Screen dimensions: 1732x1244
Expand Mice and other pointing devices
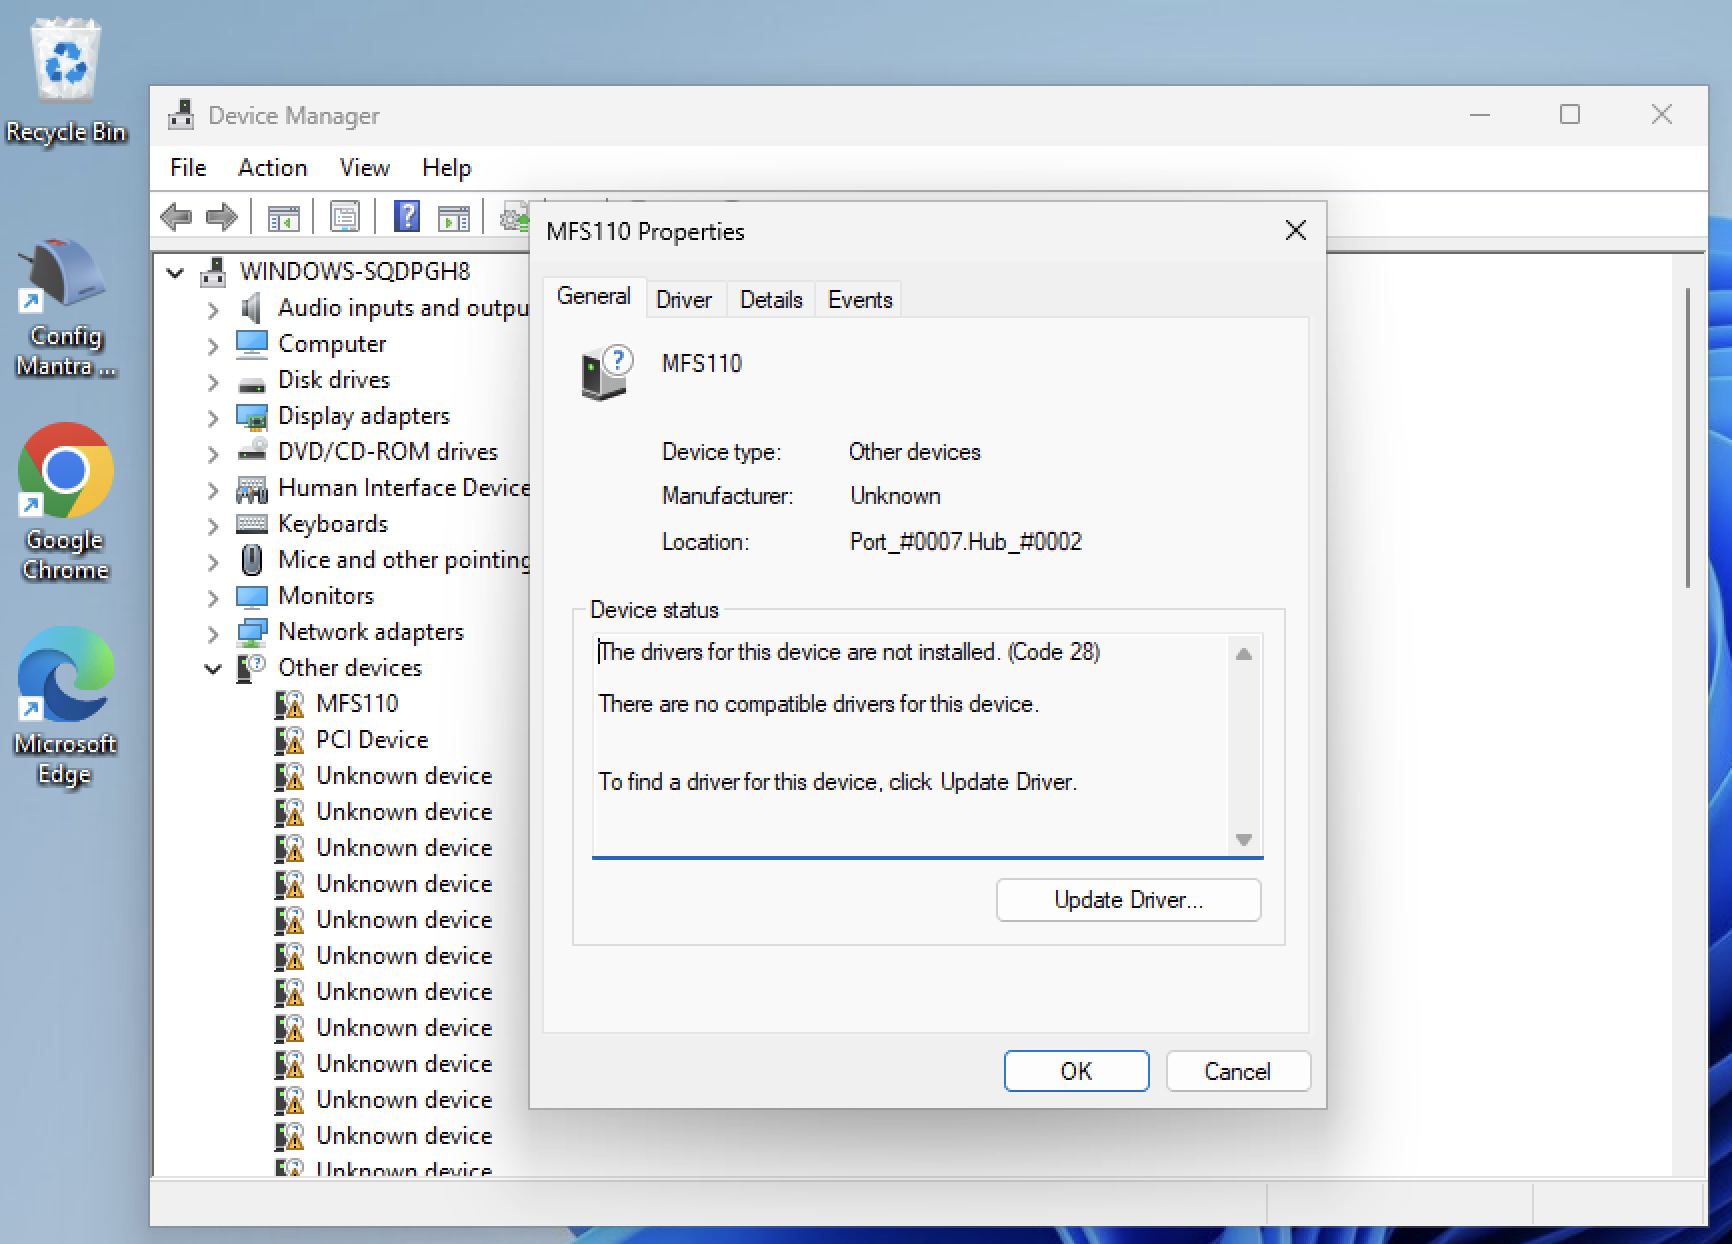(x=213, y=562)
